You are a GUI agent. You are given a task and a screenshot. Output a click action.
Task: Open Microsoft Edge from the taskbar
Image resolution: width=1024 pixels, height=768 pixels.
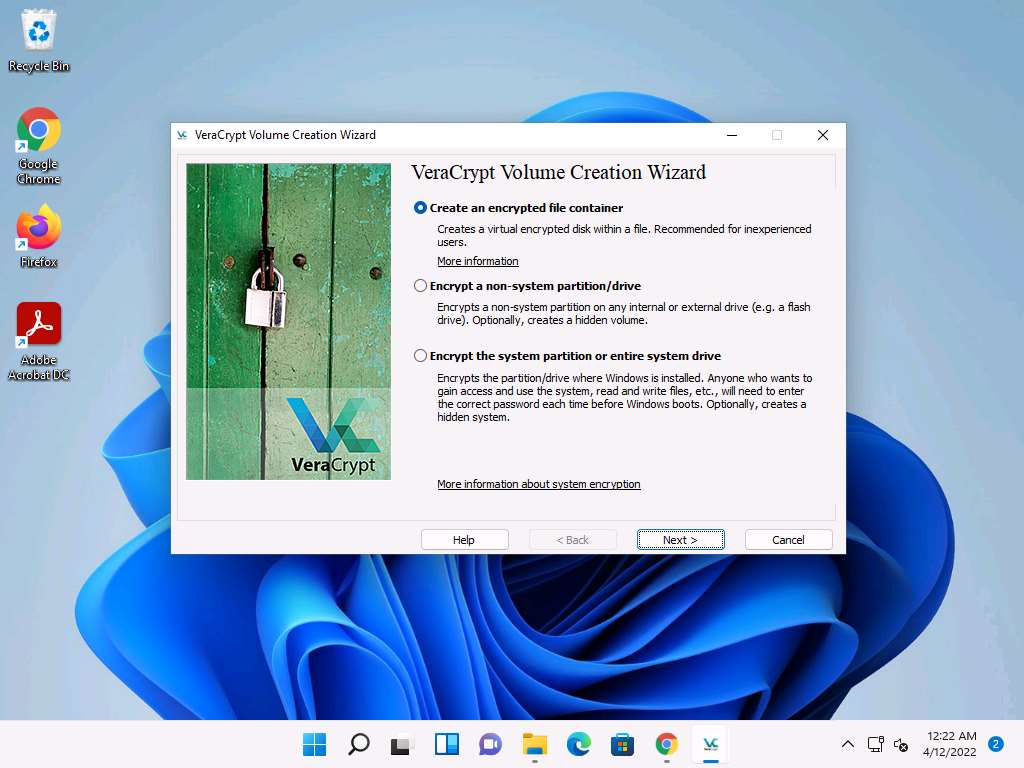coord(579,744)
